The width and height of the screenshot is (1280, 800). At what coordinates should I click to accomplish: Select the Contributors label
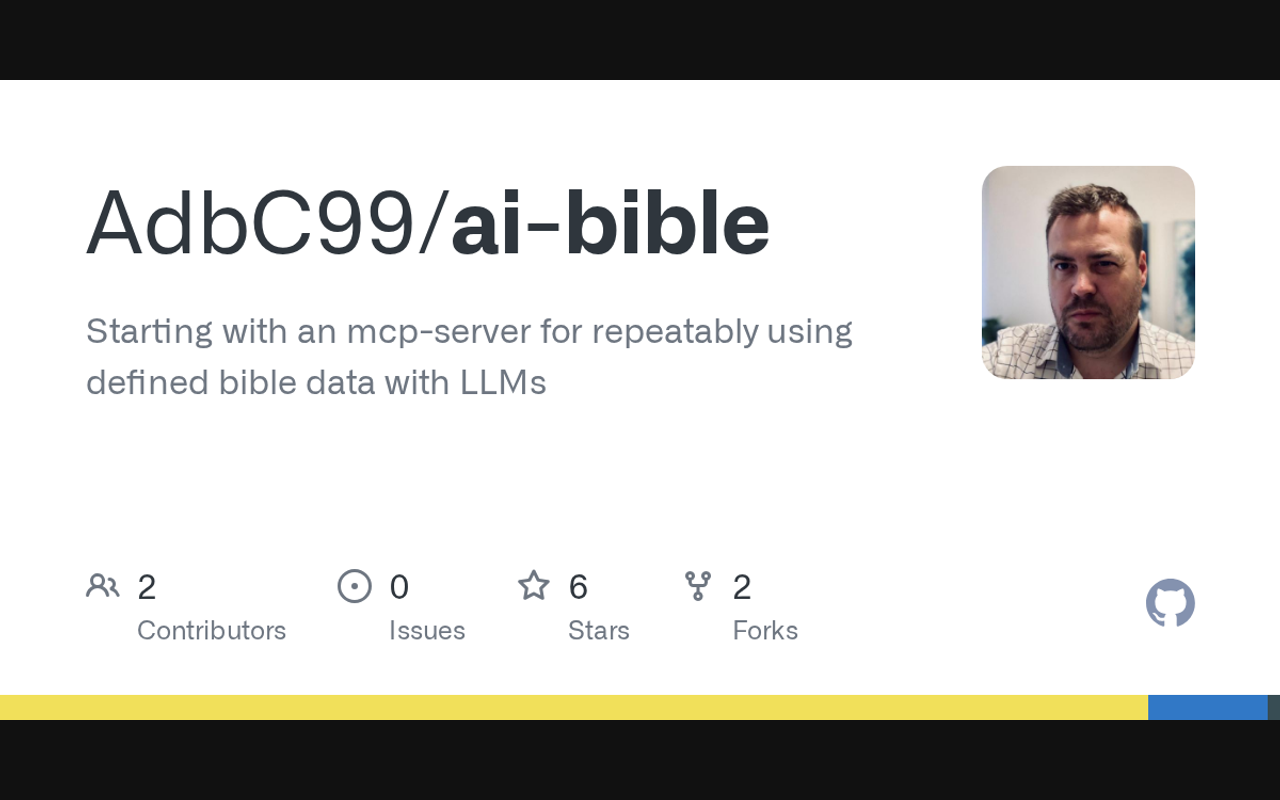(x=211, y=630)
